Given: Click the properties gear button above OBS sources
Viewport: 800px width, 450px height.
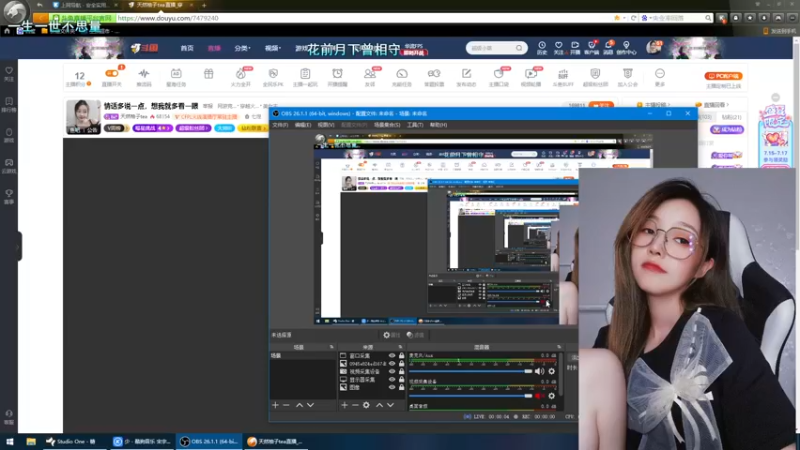Looking at the screenshot, I should pyautogui.click(x=392, y=335).
